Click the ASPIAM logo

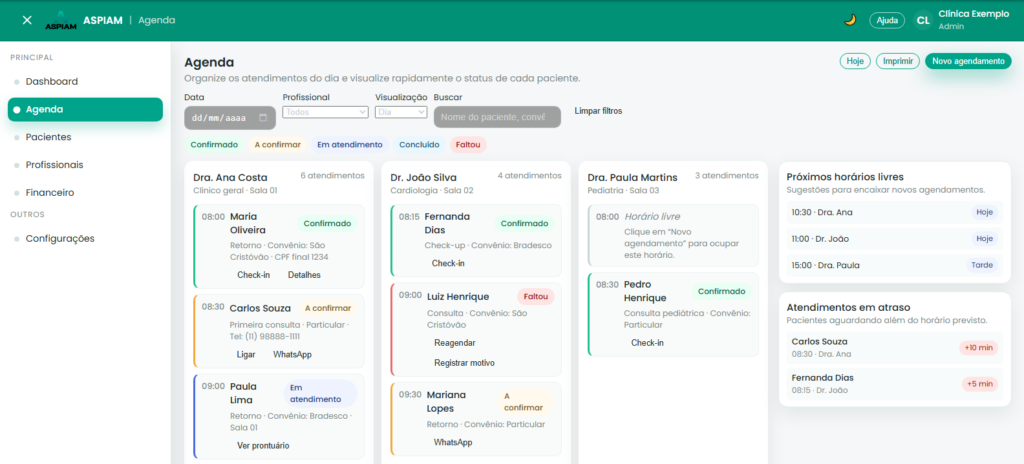coord(61,20)
